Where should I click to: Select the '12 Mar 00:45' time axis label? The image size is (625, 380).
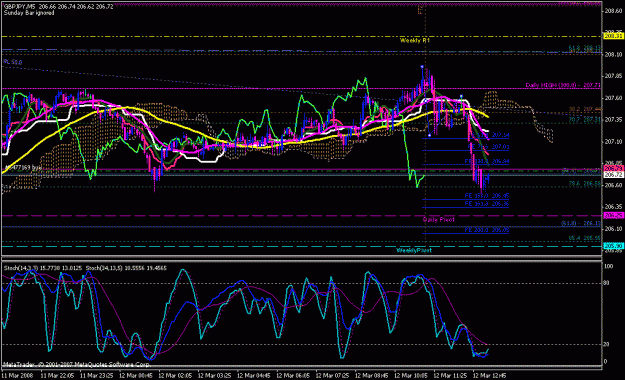[x=136, y=376]
